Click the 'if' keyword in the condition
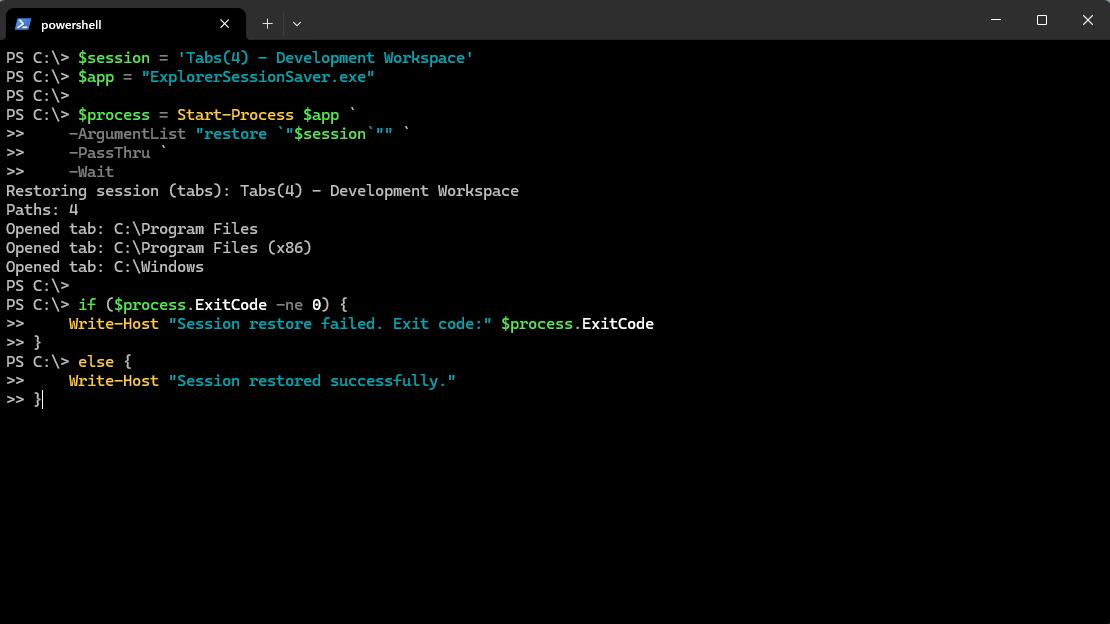 [x=87, y=305]
